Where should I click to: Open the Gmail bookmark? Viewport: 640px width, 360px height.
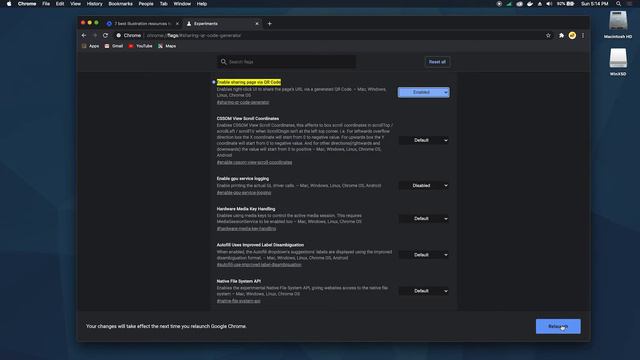114,46
